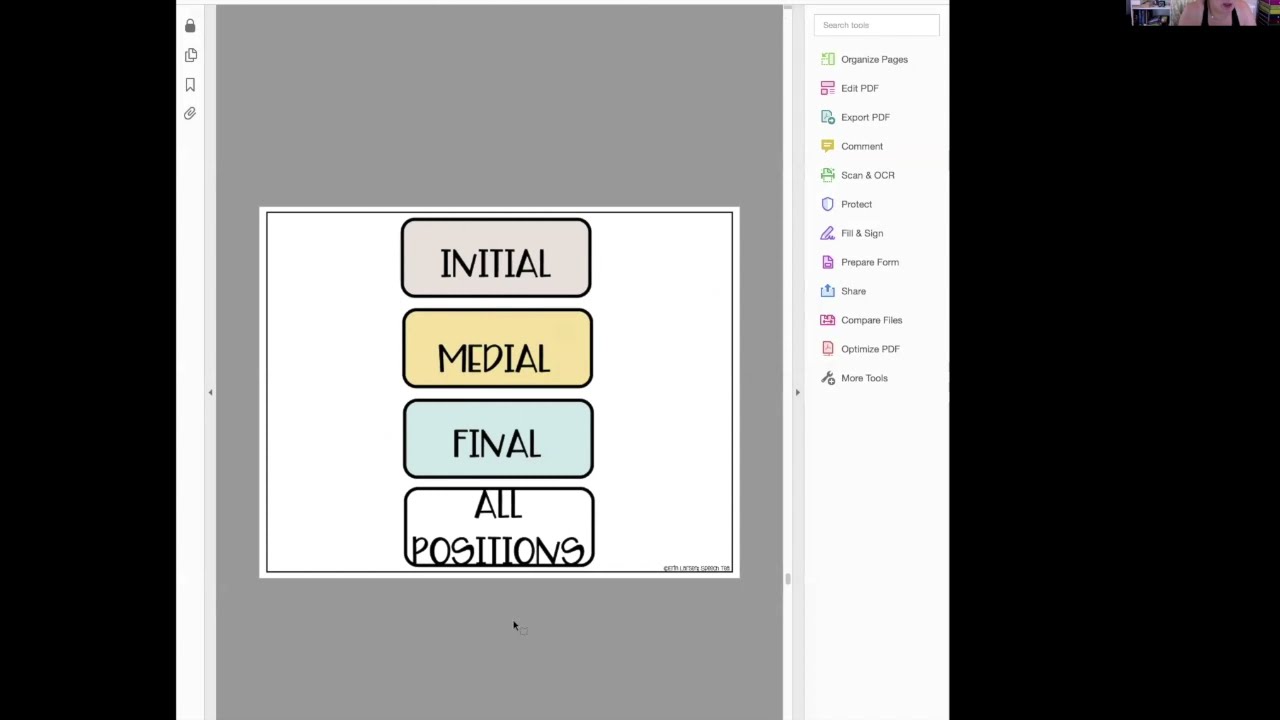Click the document vertical scrollbar handle
The image size is (1280, 720).
pos(788,578)
